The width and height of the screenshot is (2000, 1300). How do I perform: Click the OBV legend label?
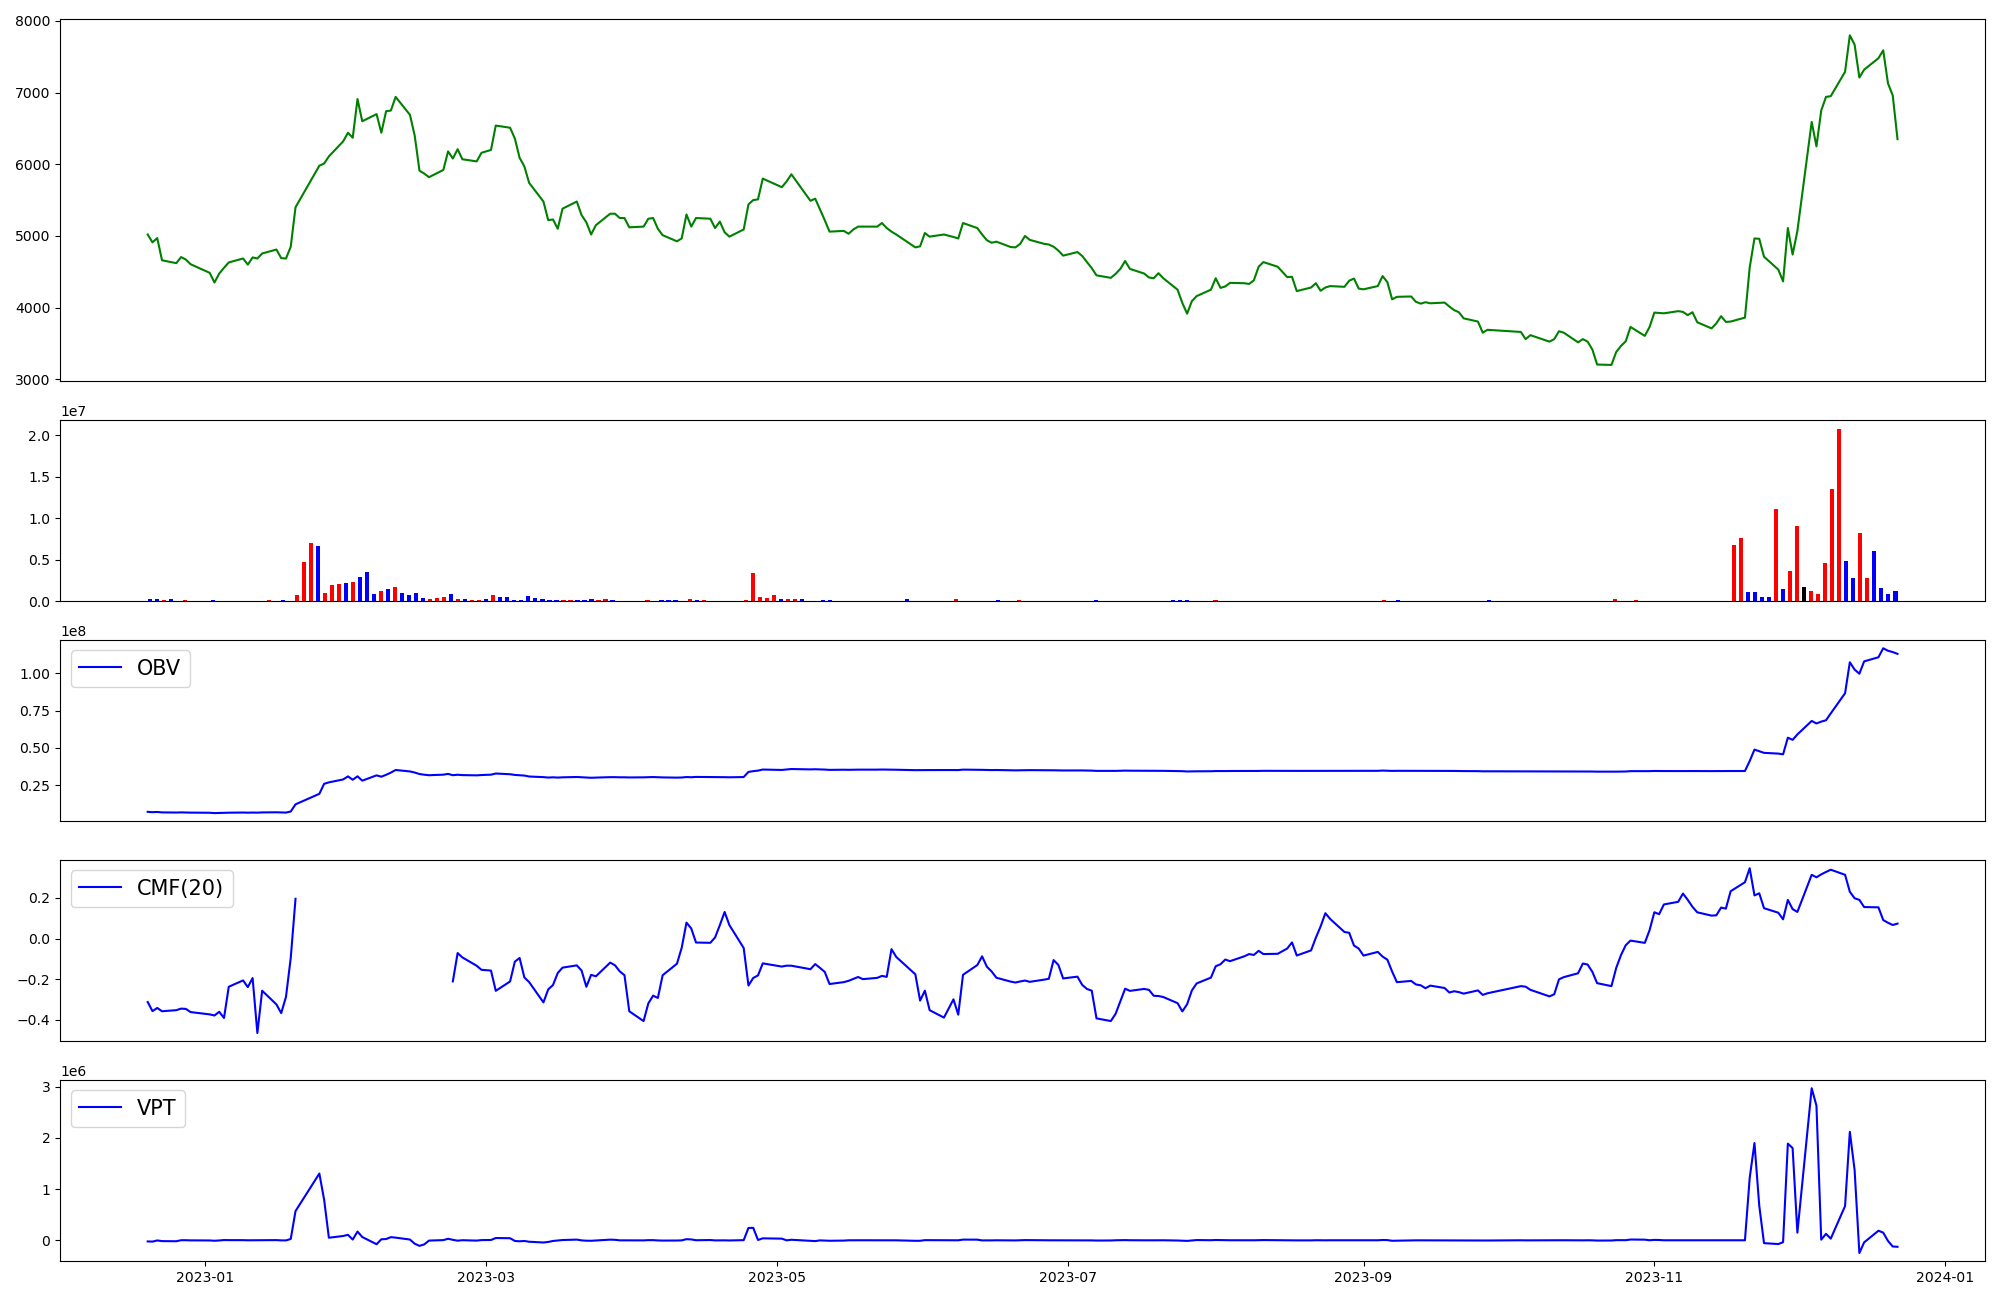pyautogui.click(x=158, y=668)
